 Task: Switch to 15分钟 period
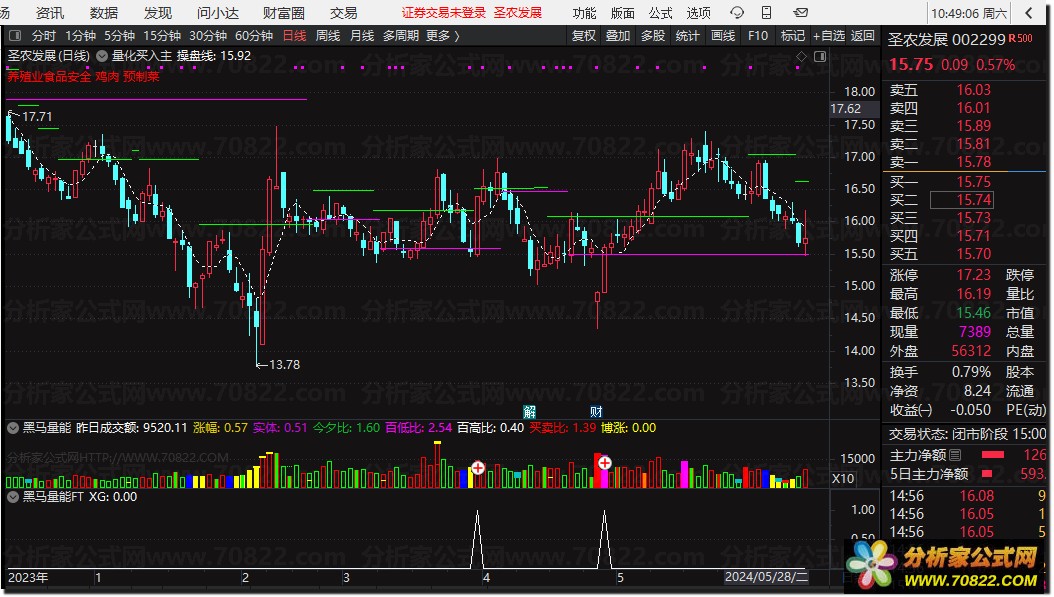(x=162, y=36)
